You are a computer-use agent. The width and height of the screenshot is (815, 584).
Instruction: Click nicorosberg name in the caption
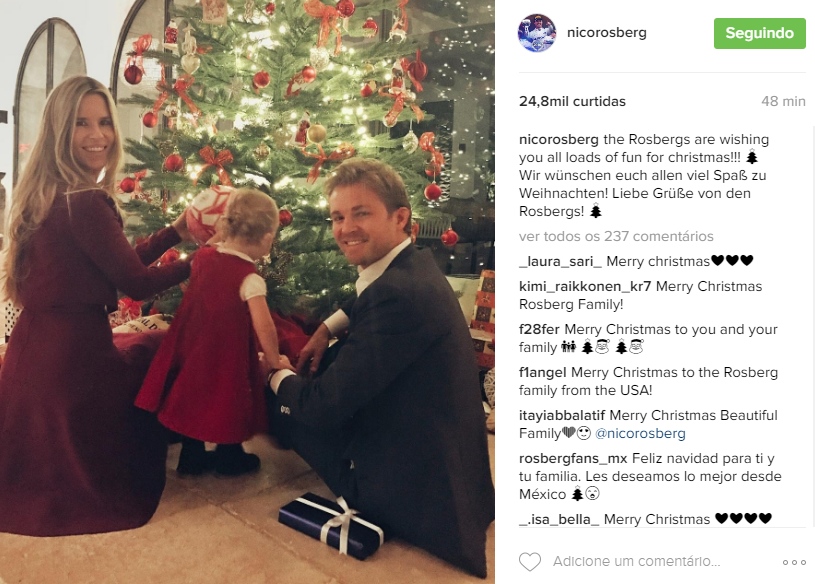pos(559,139)
